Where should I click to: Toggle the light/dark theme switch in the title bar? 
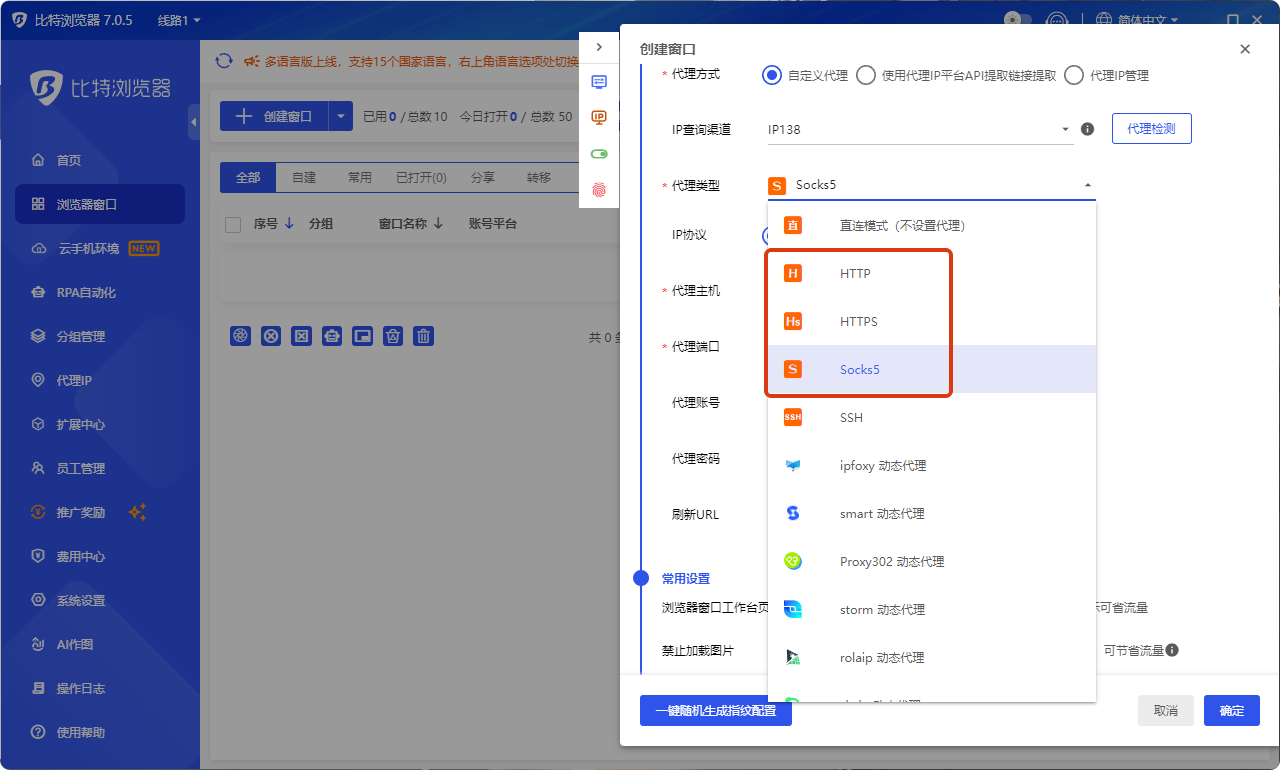pyautogui.click(x=1018, y=20)
